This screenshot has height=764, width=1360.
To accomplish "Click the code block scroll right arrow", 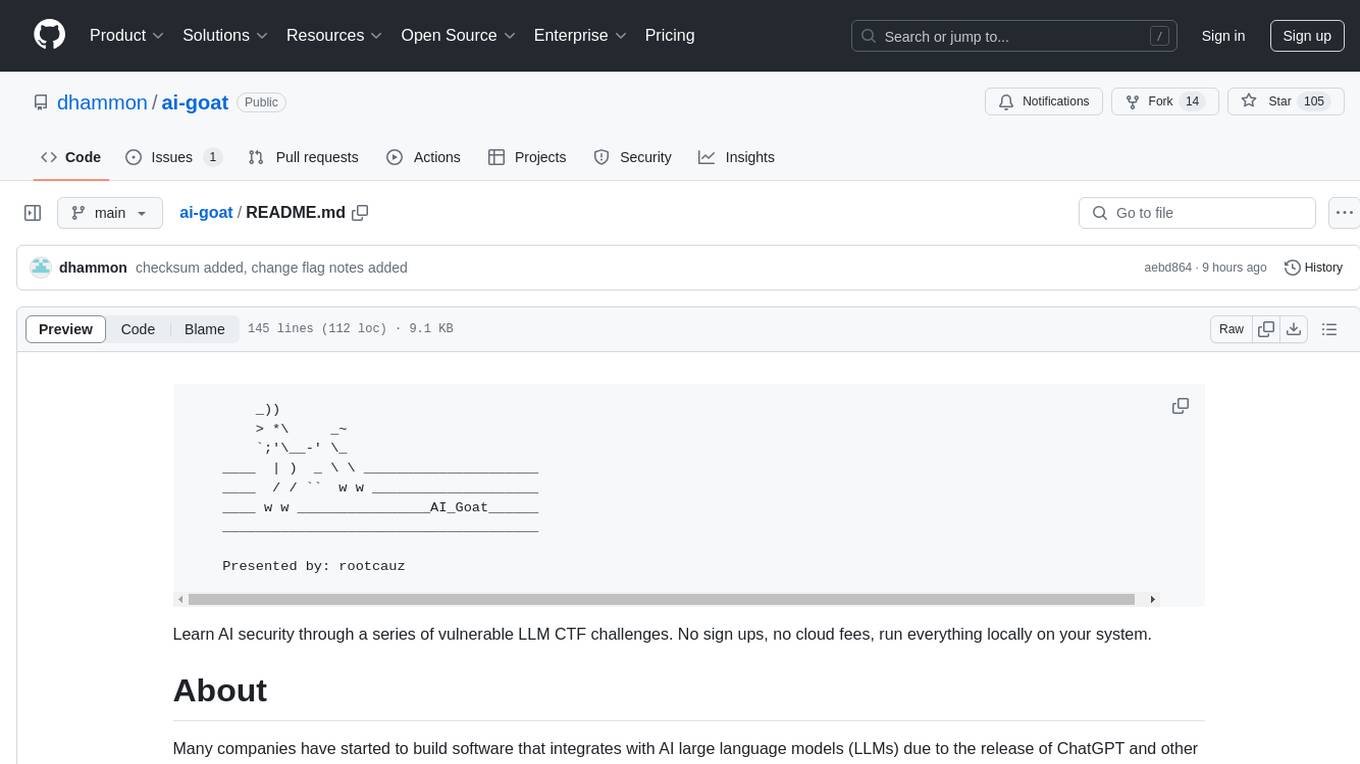I will [x=1152, y=599].
